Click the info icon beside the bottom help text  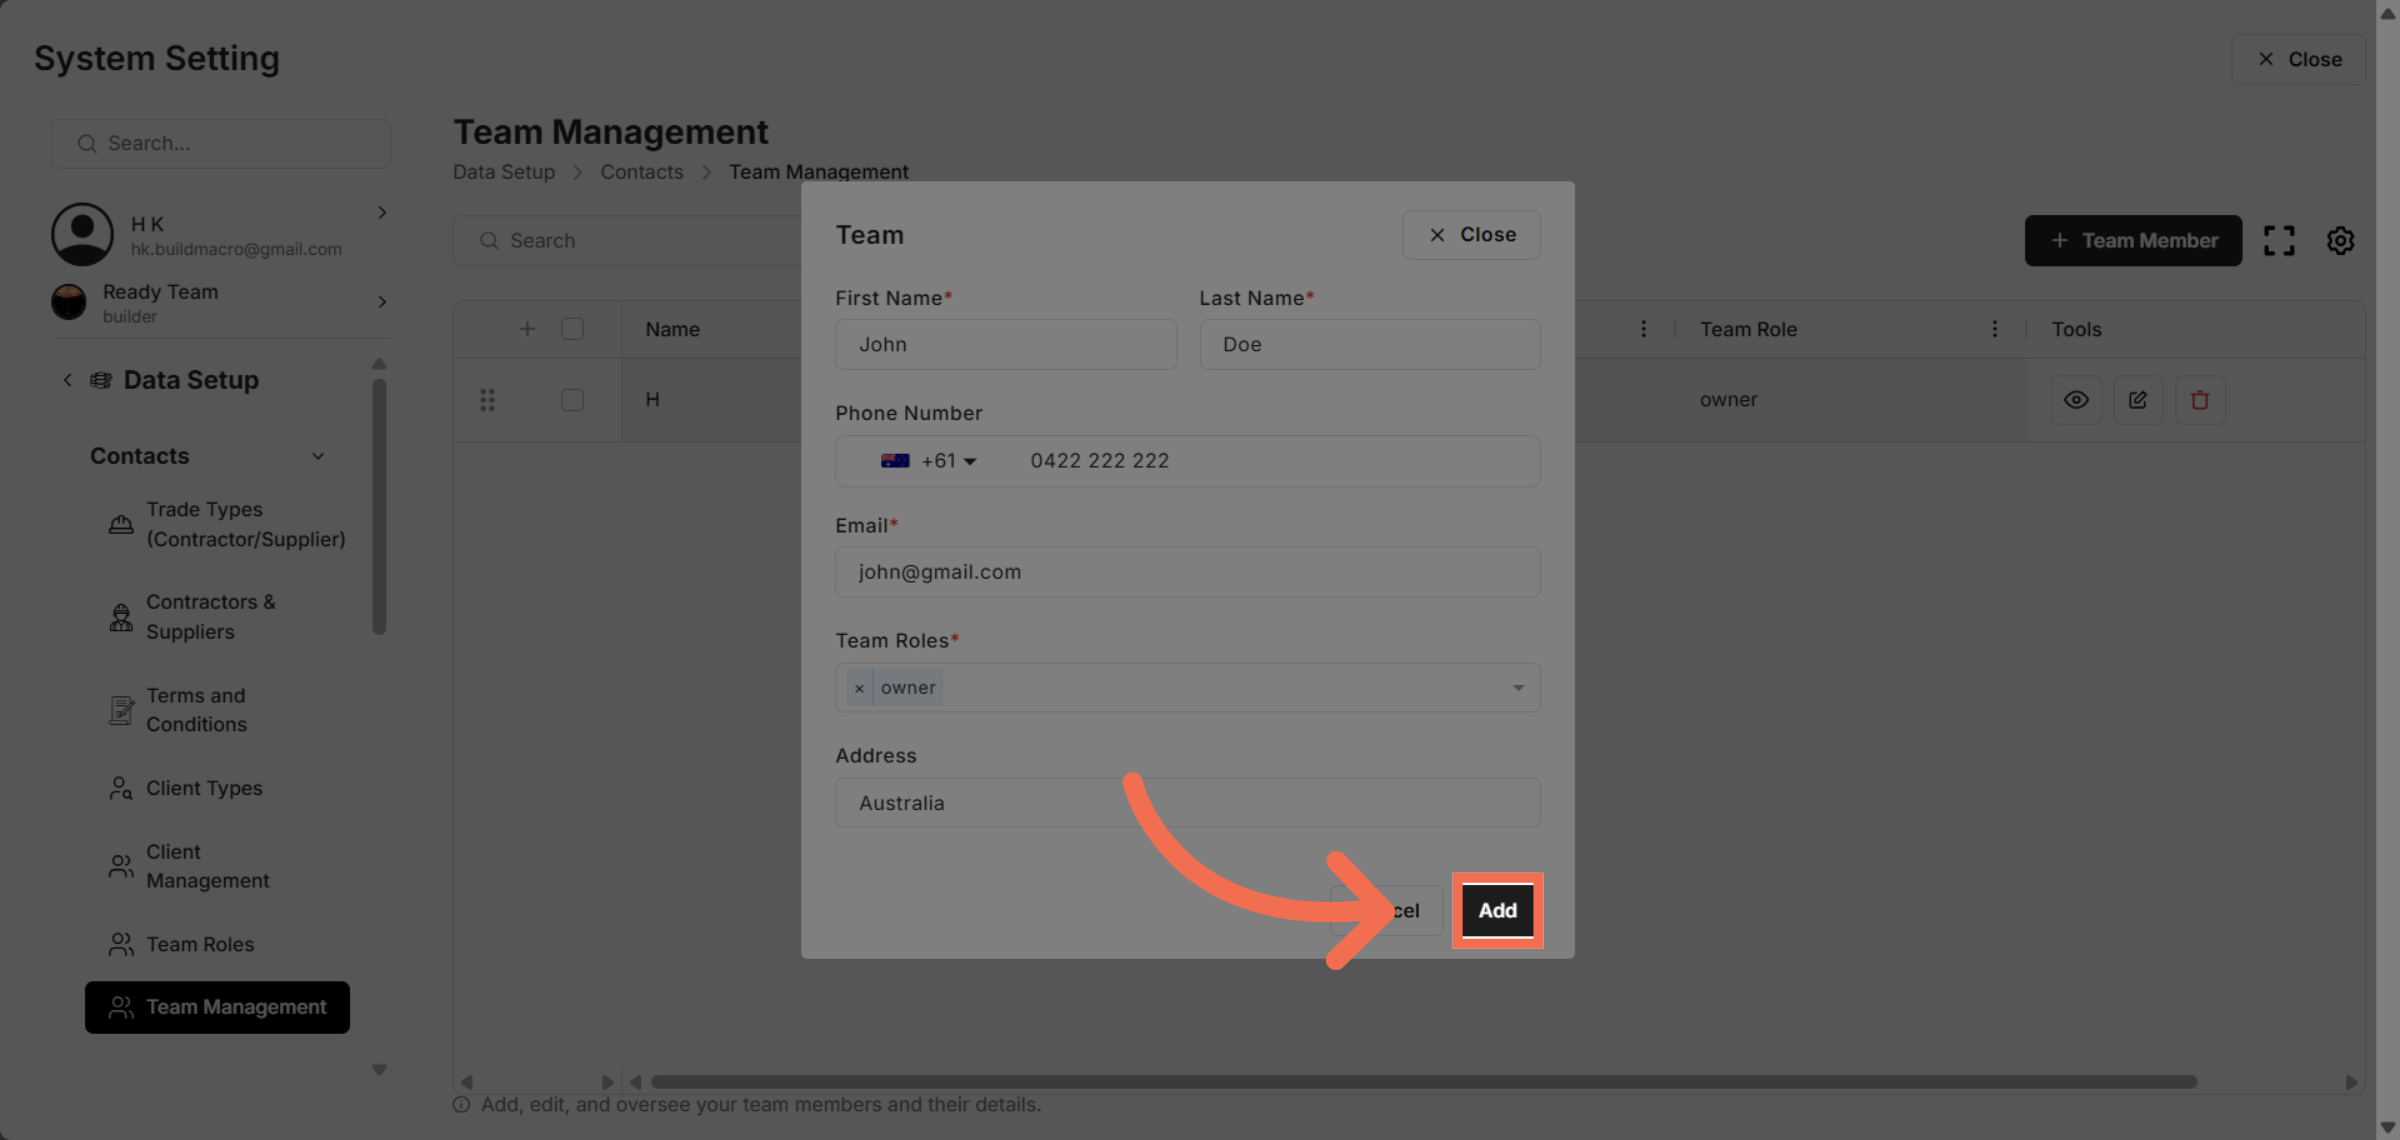461,1105
